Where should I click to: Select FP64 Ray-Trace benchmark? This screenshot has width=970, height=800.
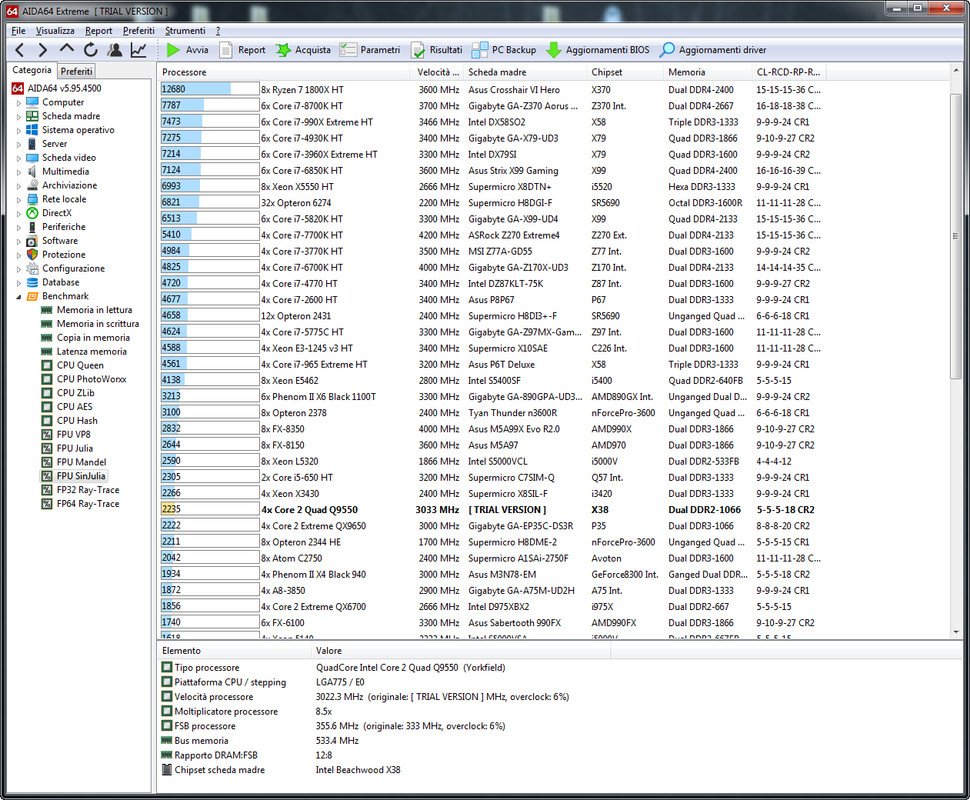(x=88, y=504)
